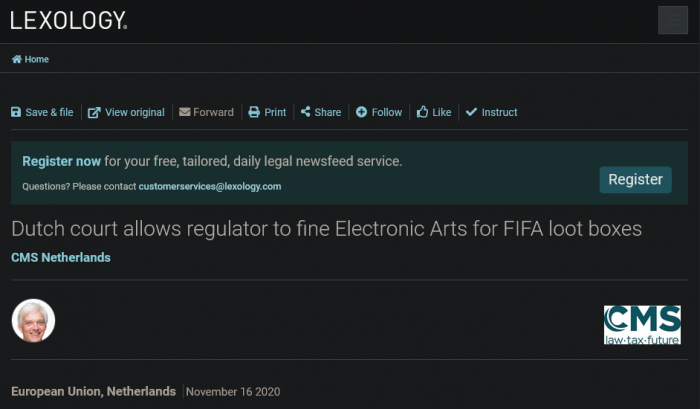Click the Save & file floppy disk icon
The image size is (700, 409).
[16, 112]
